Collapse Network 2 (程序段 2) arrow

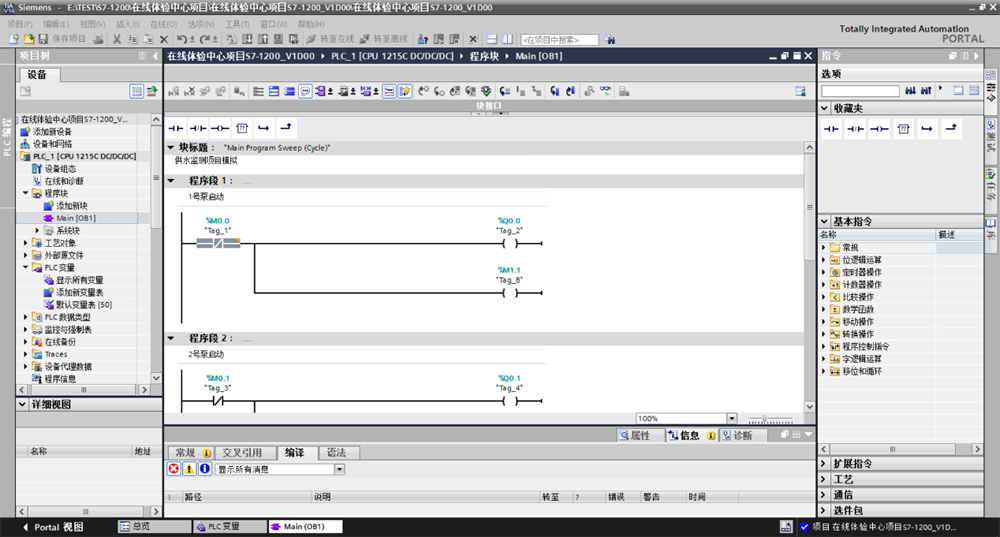point(171,338)
